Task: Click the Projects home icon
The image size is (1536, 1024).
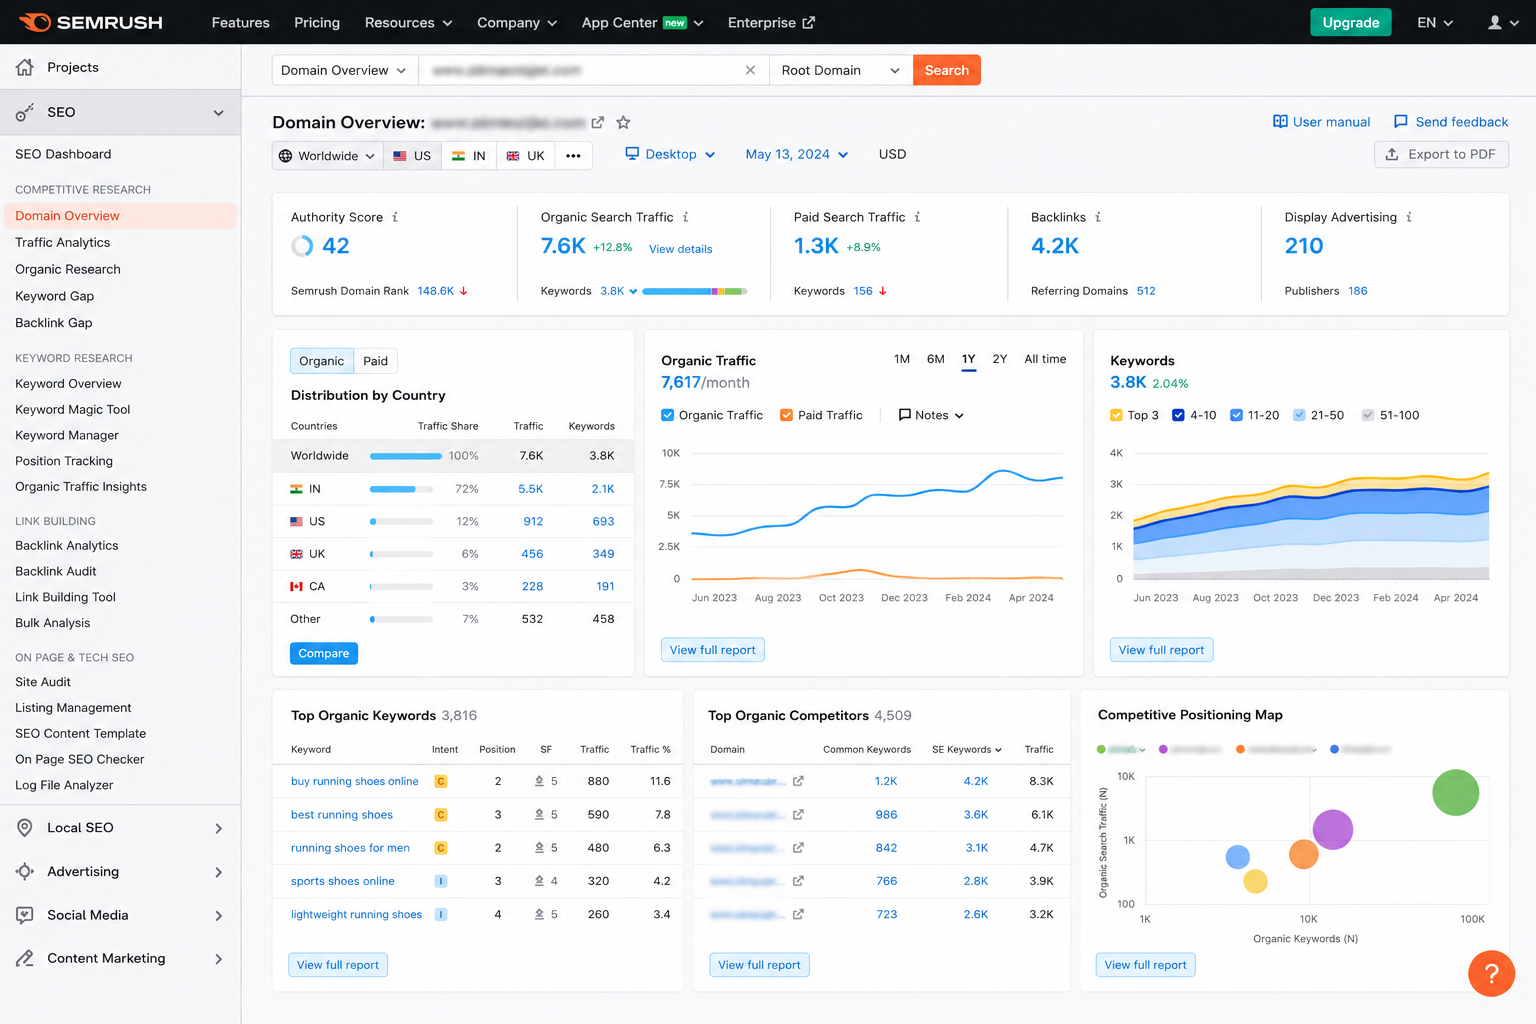Action: 25,67
